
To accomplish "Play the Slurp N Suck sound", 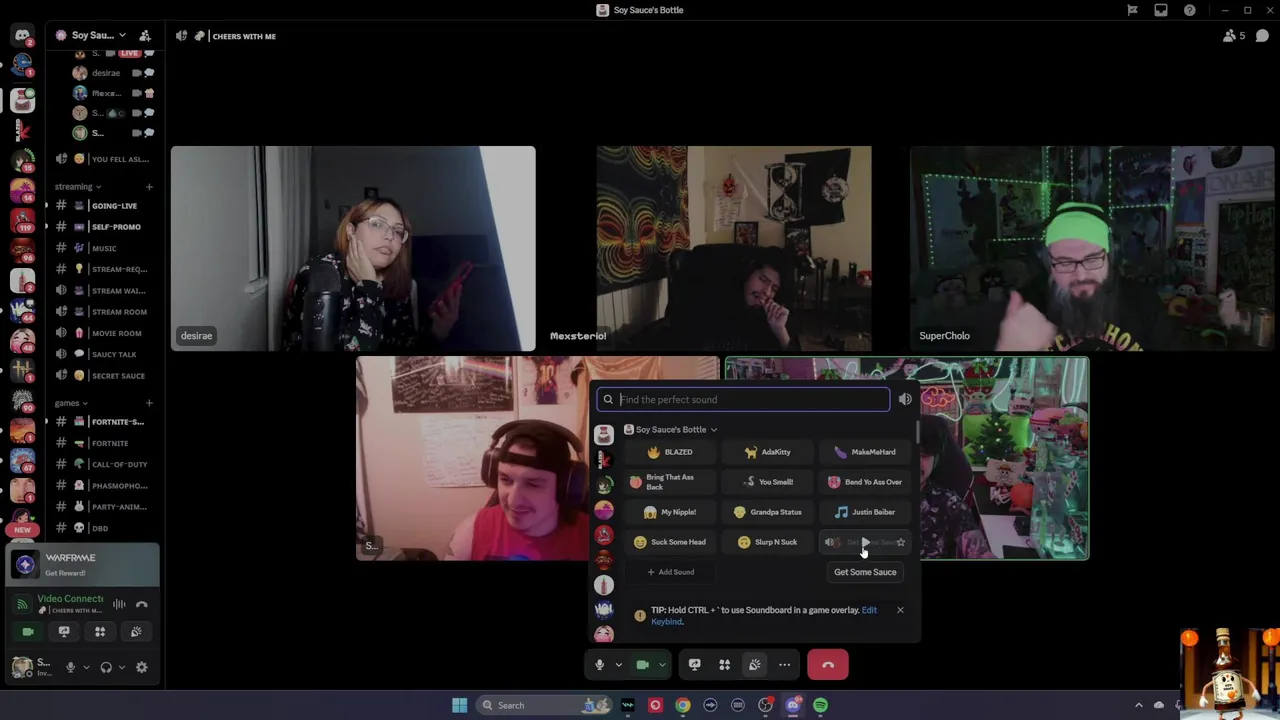I will pyautogui.click(x=768, y=542).
